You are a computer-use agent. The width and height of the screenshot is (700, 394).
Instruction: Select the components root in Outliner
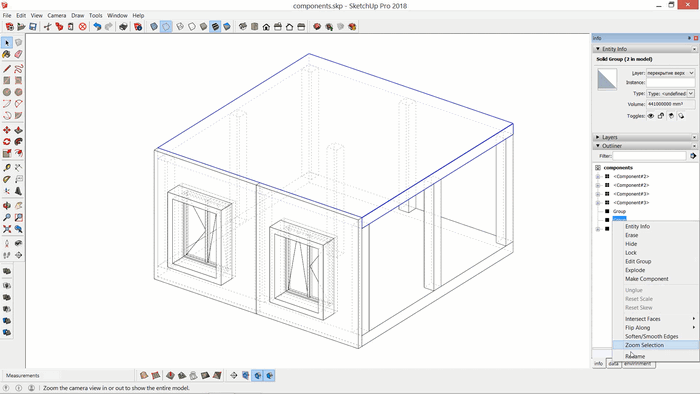pyautogui.click(x=618, y=168)
